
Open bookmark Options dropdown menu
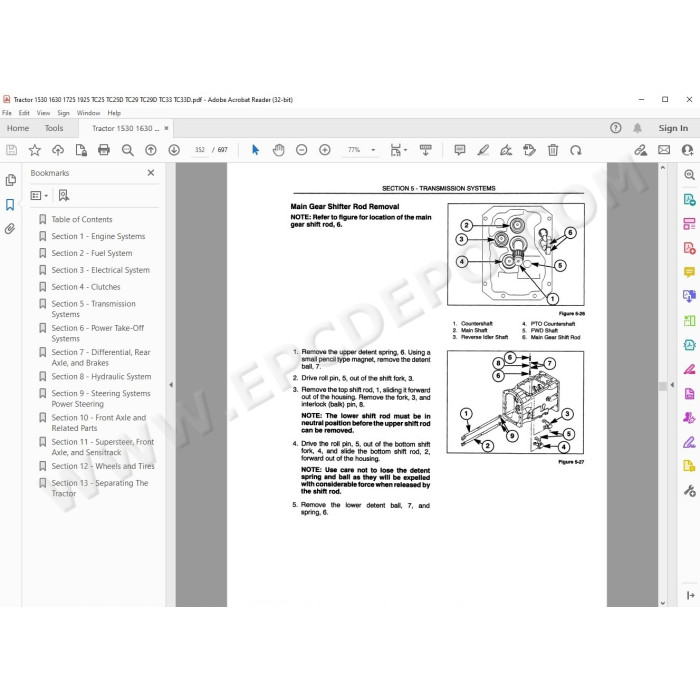click(39, 195)
